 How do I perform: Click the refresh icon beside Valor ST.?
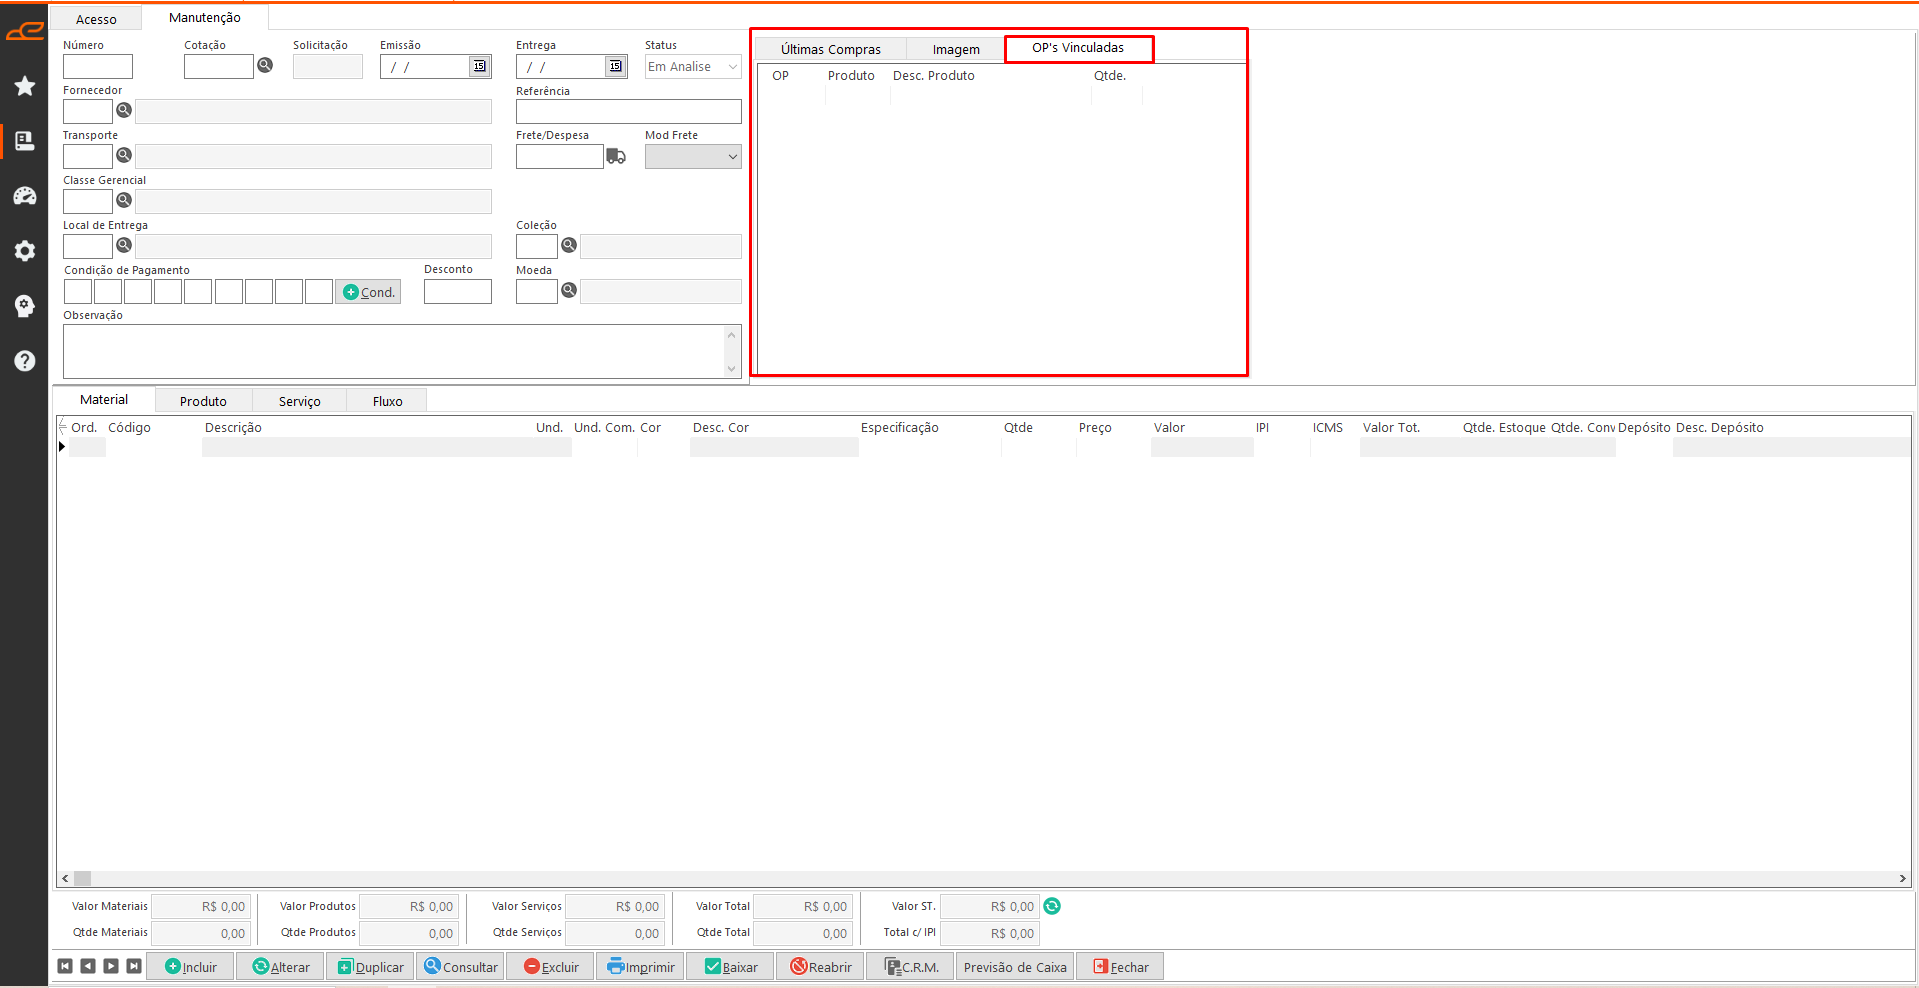[x=1052, y=906]
